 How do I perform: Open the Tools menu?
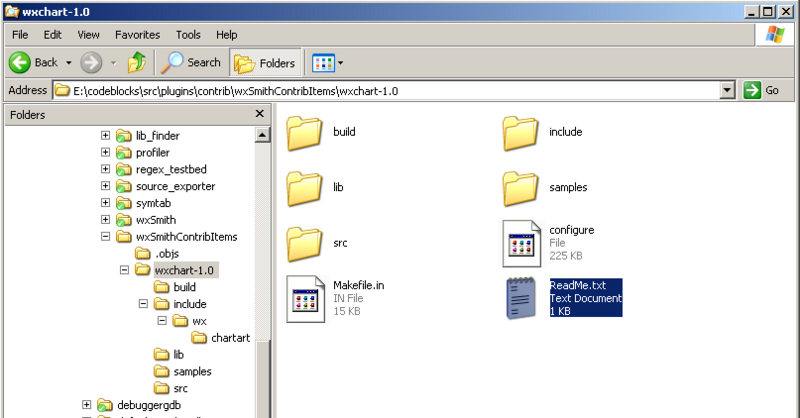tap(188, 35)
